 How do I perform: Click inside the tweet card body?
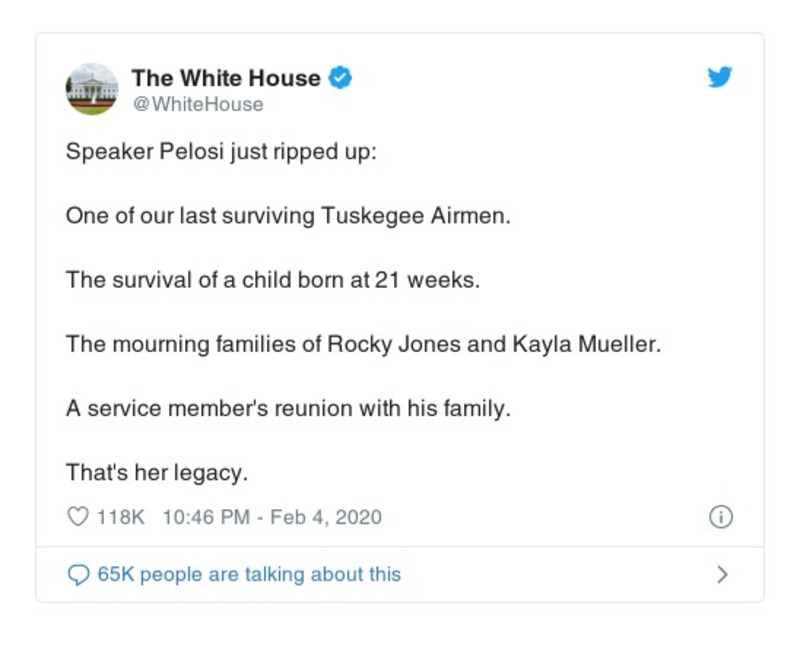point(400,300)
